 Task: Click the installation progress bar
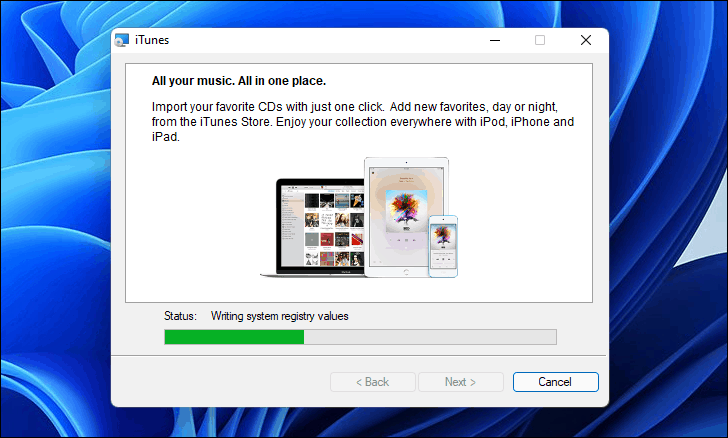[x=360, y=337]
